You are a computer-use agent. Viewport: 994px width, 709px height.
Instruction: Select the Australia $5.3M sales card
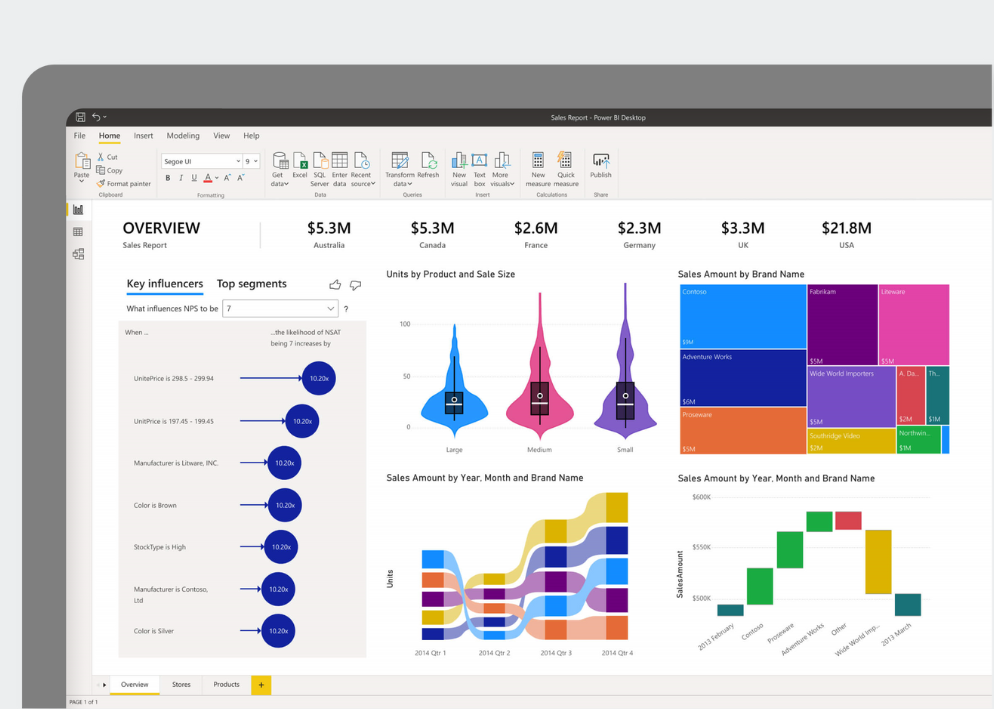tap(329, 234)
